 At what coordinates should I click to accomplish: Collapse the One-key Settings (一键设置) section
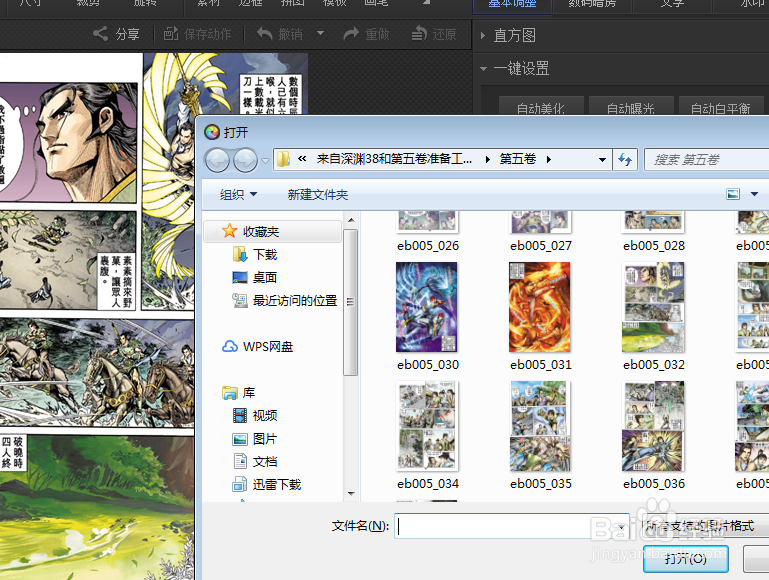484,69
